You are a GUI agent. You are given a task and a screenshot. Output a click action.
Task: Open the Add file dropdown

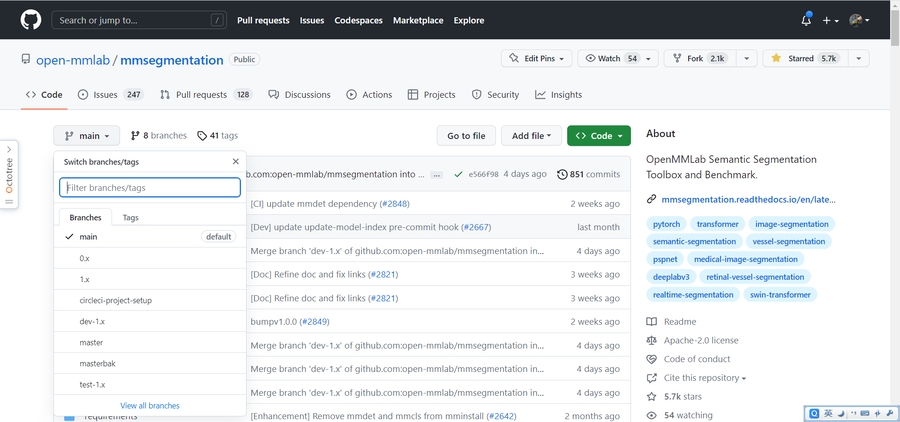point(531,136)
